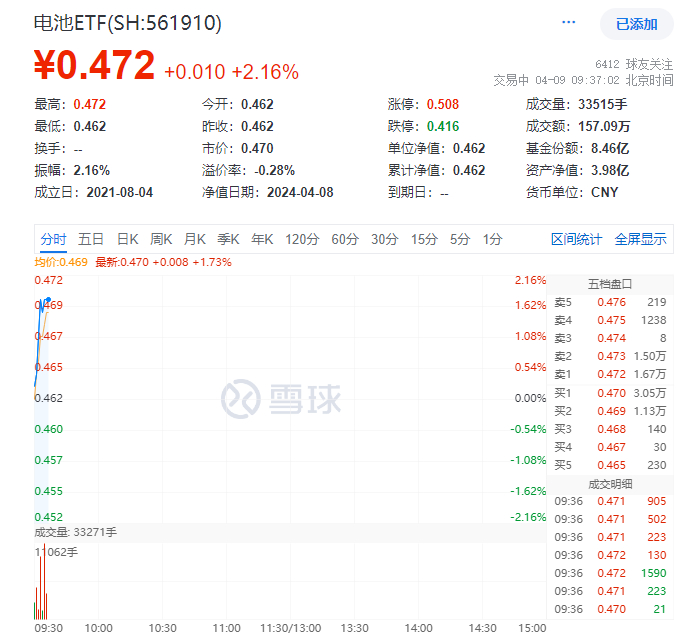Click the 振幅 2.16% value
The width and height of the screenshot is (678, 641).
[x=91, y=170]
